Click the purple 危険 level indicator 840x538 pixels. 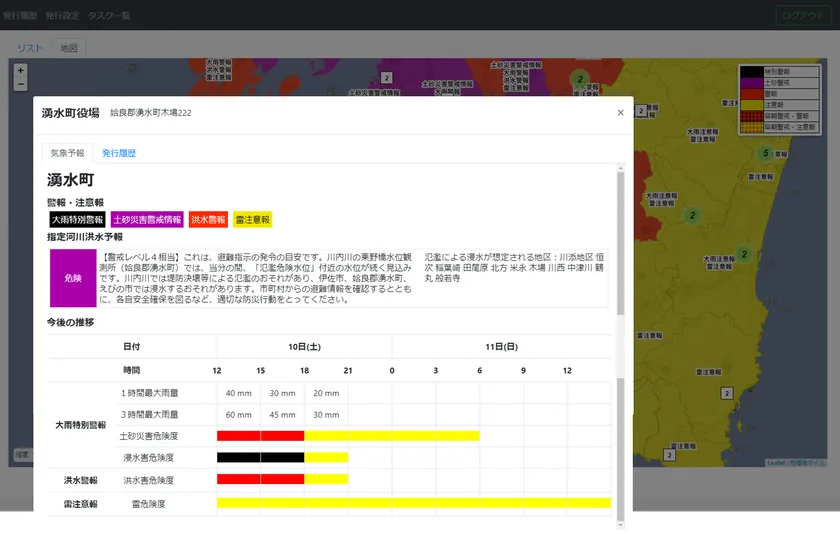(x=73, y=278)
